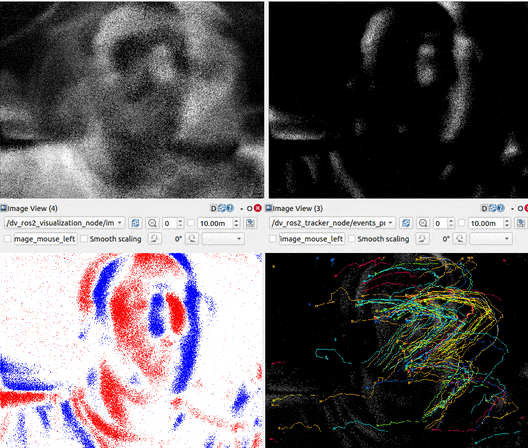Image resolution: width=528 pixels, height=448 pixels.
Task: Click 10.00m max range spinbox in Image View (4)
Action: (219, 223)
